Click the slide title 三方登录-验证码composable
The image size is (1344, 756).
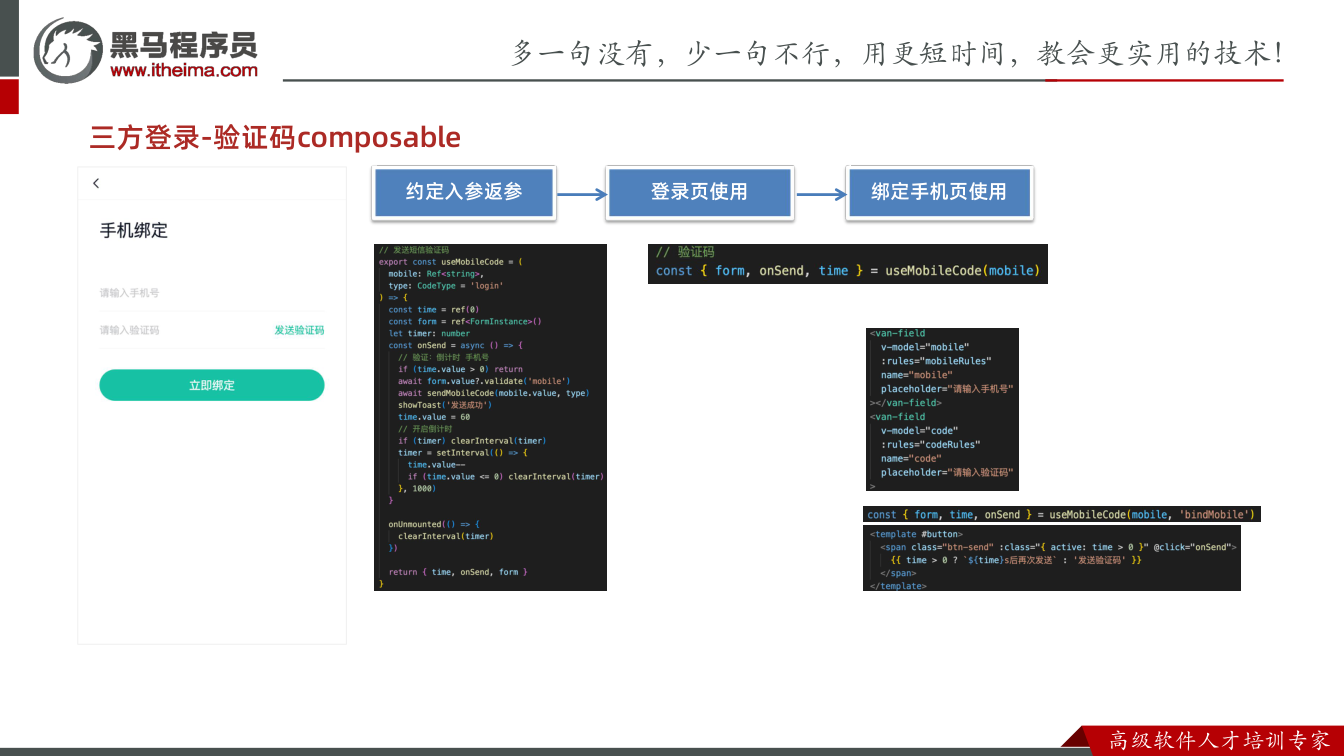point(275,137)
